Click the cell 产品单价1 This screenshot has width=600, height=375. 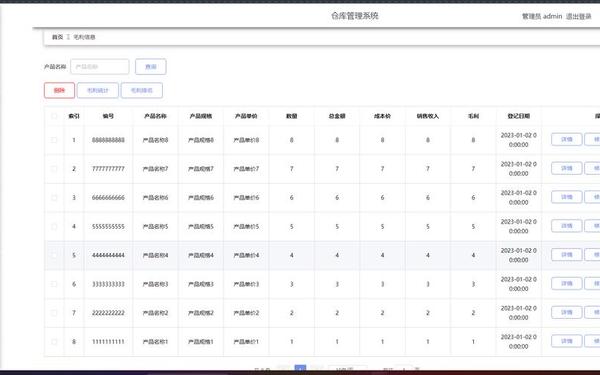tap(246, 342)
